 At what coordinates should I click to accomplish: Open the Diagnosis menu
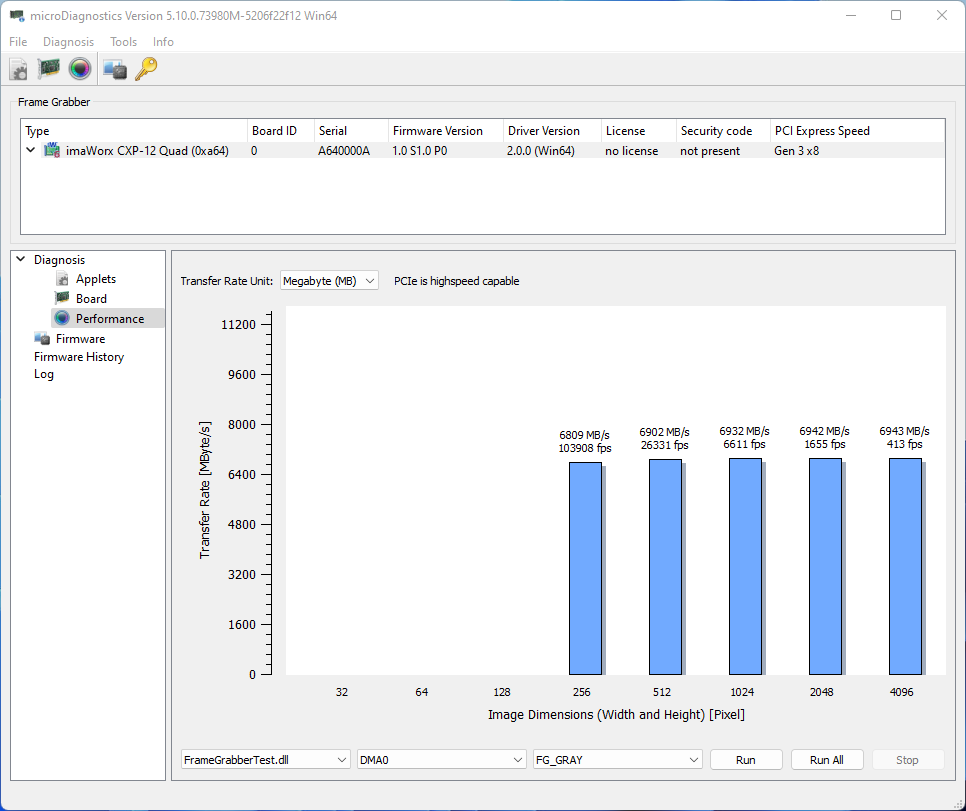point(68,42)
